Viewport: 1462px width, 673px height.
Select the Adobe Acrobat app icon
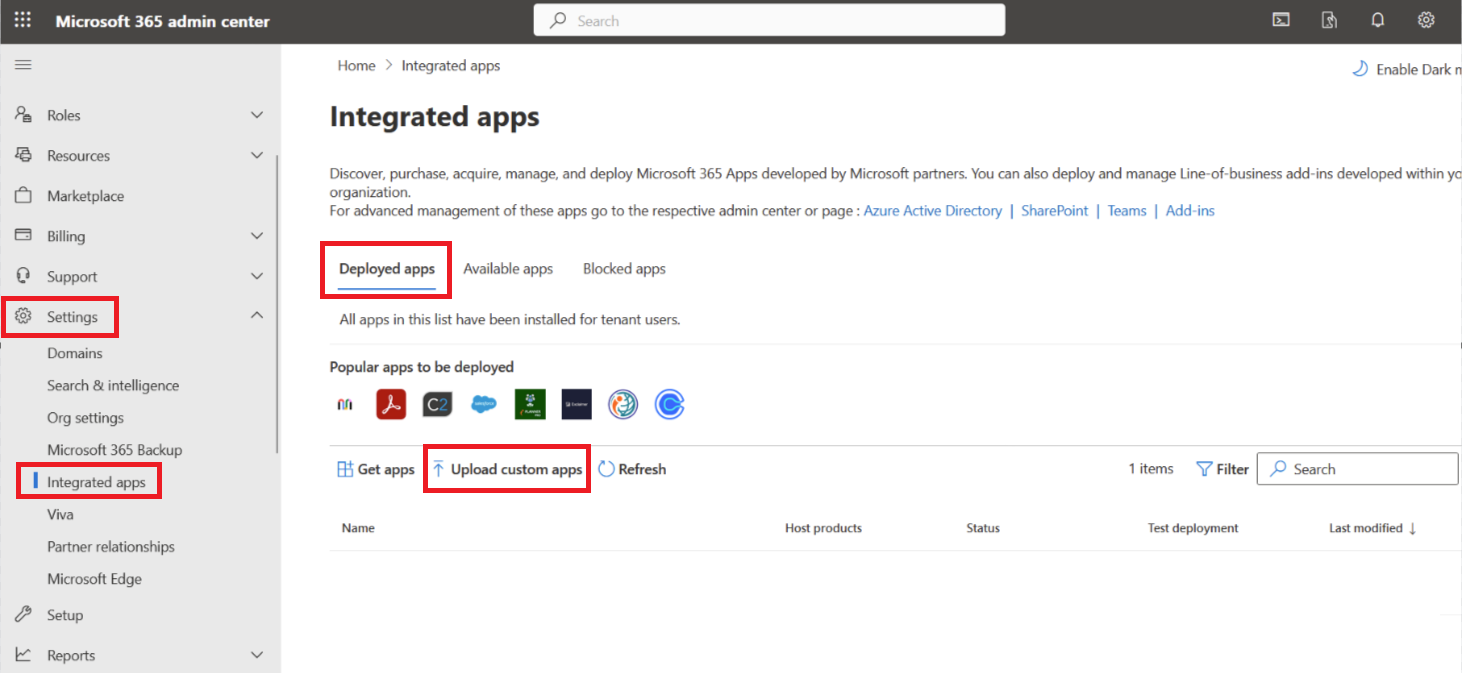391,404
